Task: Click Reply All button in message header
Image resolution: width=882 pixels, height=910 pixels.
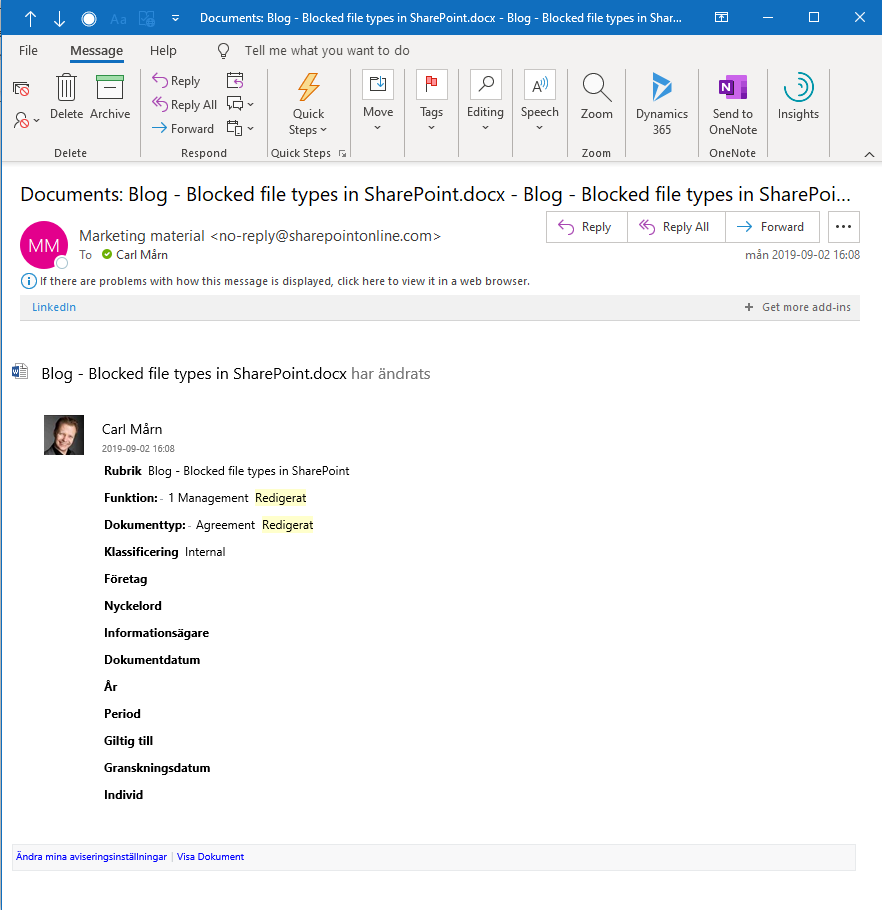Action: click(x=676, y=227)
